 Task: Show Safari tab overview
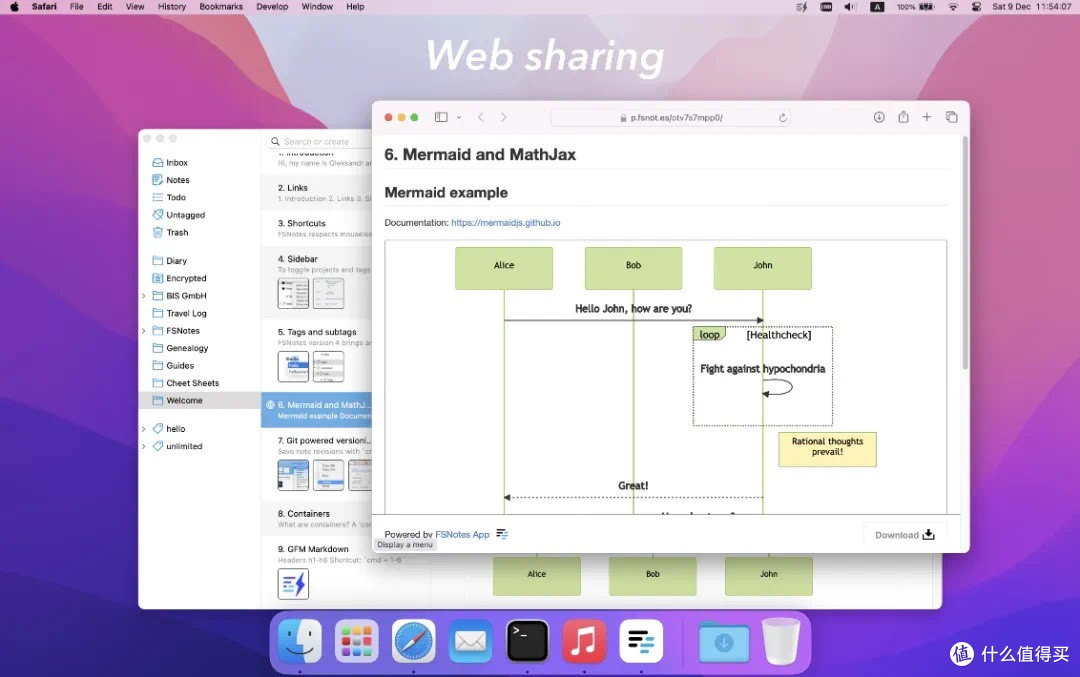point(951,117)
